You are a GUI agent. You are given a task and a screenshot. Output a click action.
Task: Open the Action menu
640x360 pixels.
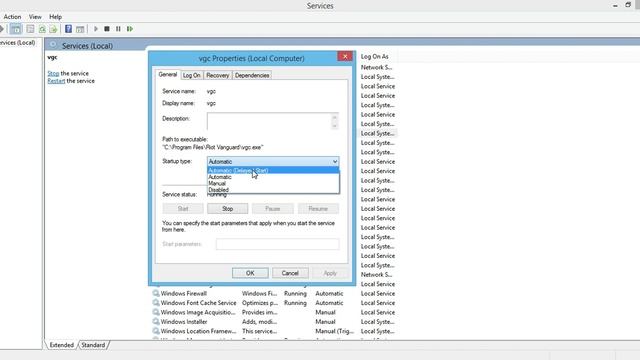coord(12,17)
